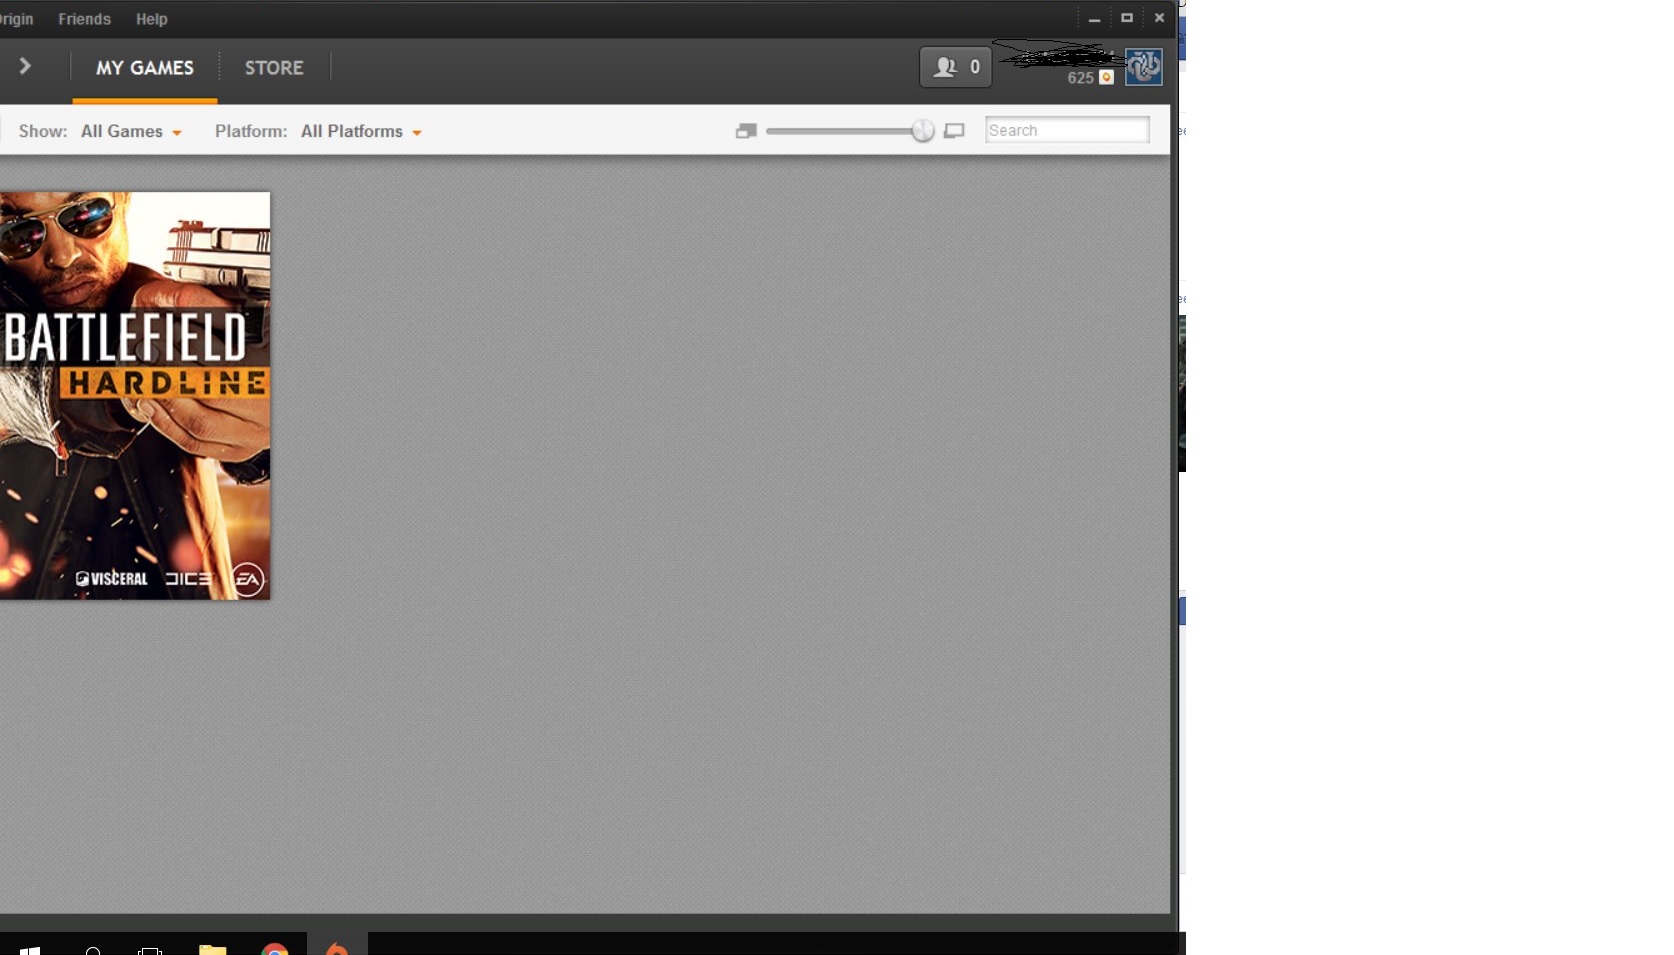Select the Battlefield Hardline game cover
Image resolution: width=1674 pixels, height=955 pixels.
click(x=135, y=396)
